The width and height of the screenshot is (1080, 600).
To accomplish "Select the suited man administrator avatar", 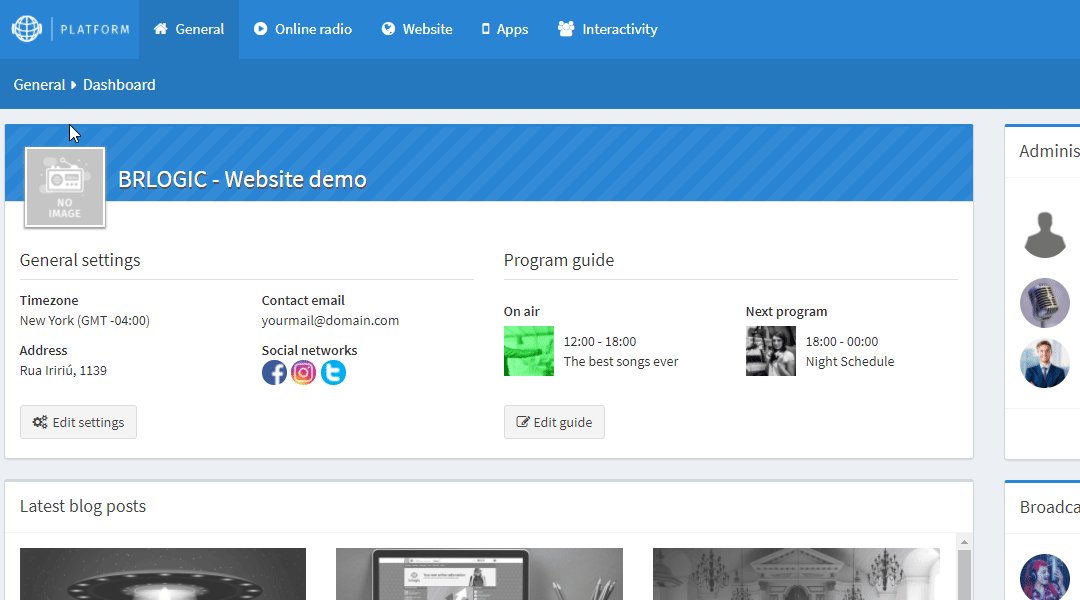I will tap(1045, 363).
